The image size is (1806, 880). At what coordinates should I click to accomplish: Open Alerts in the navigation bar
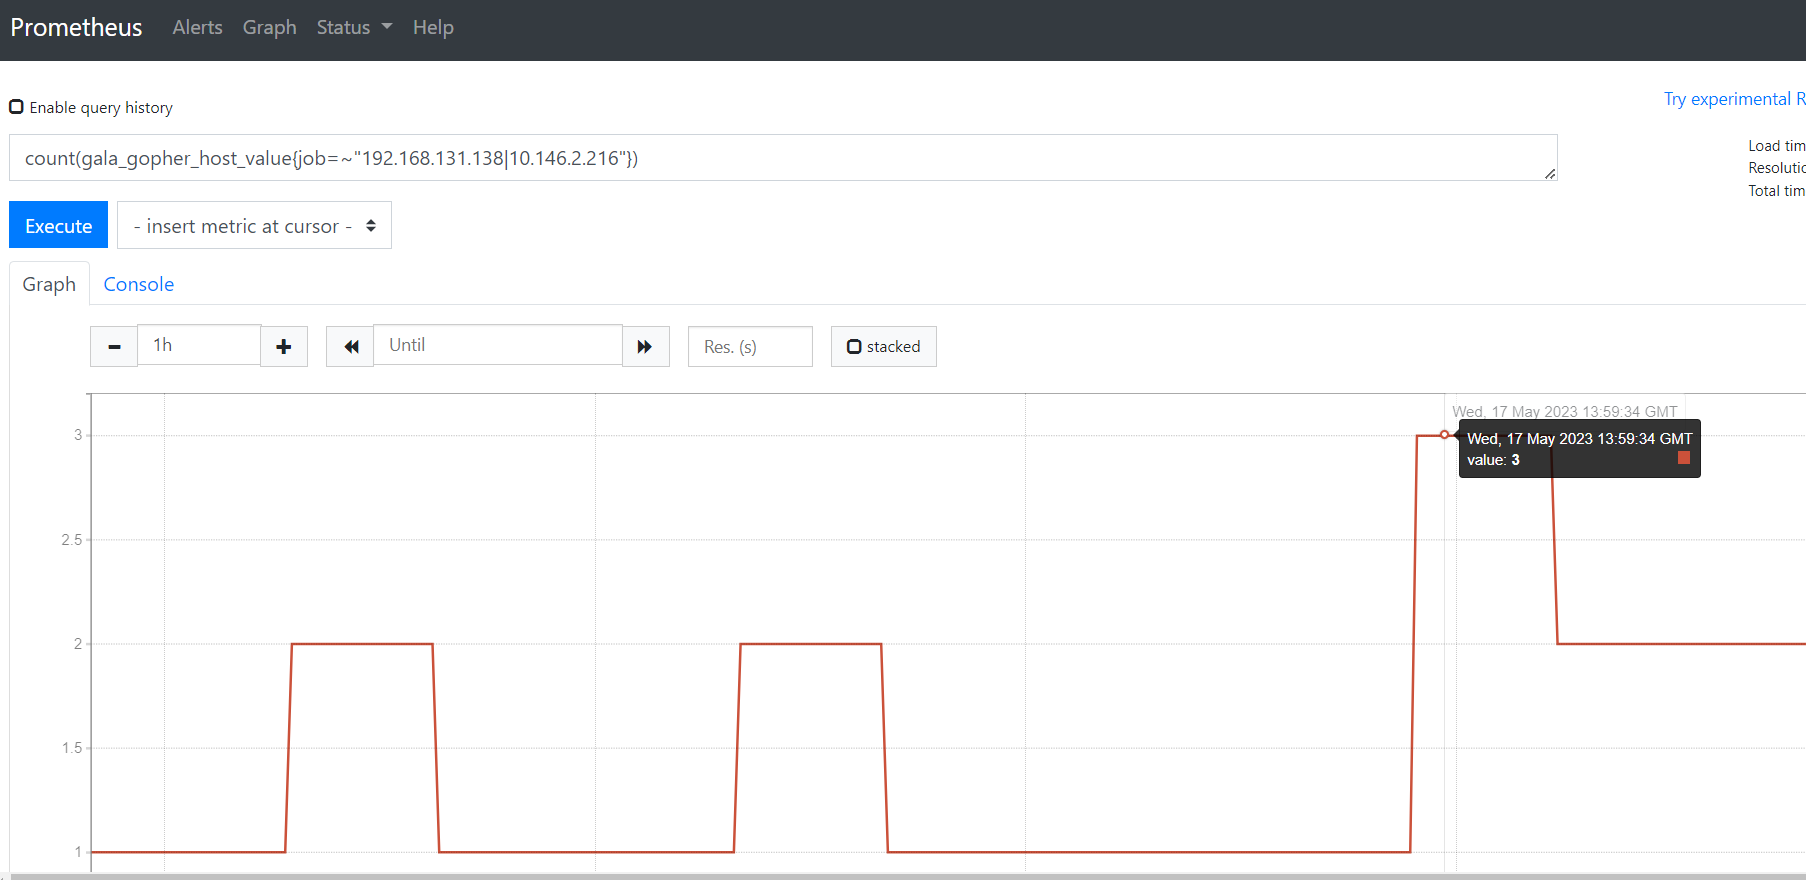197,28
